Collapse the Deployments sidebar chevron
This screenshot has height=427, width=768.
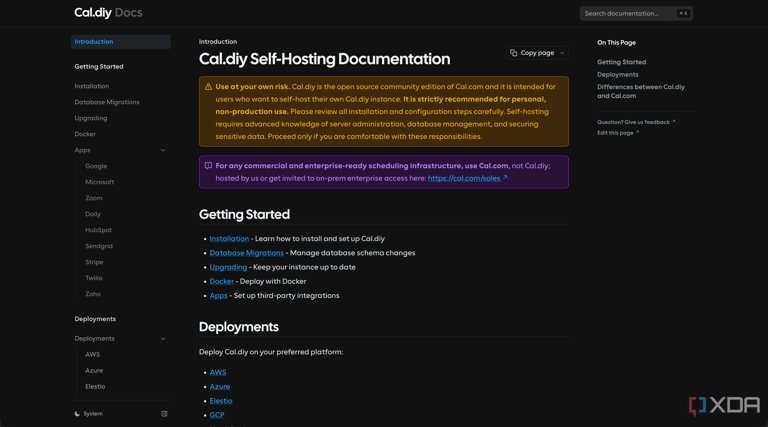[163, 338]
